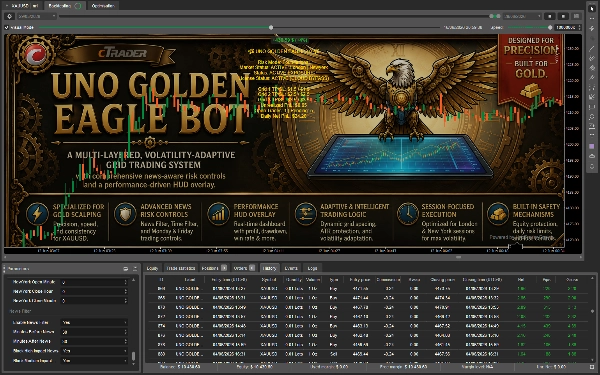Click entry price cell 4468.44
The image size is (600, 375).
point(361,354)
